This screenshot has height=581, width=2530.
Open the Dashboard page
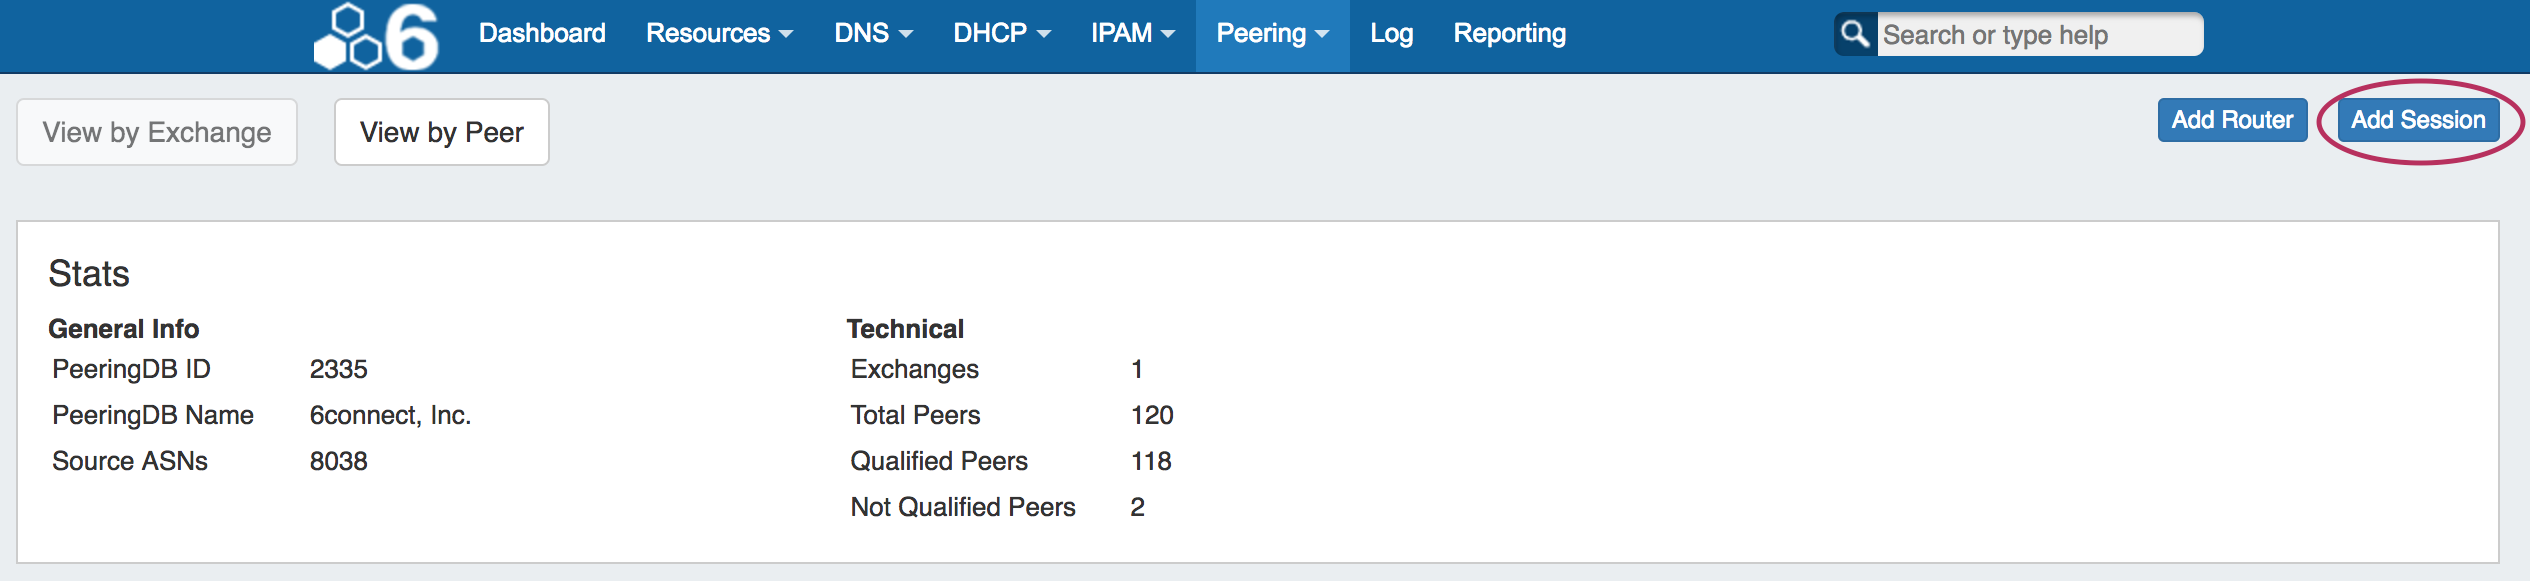(542, 34)
